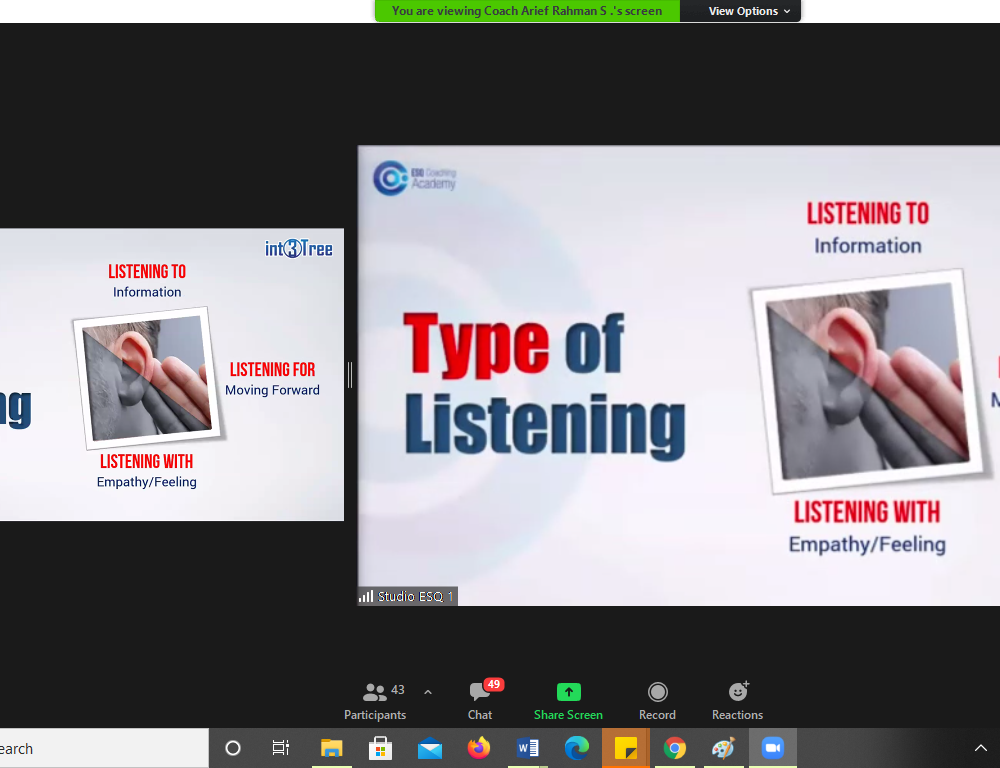Show hidden system tray icons
Viewport: 1000px width, 768px height.
click(x=980, y=748)
